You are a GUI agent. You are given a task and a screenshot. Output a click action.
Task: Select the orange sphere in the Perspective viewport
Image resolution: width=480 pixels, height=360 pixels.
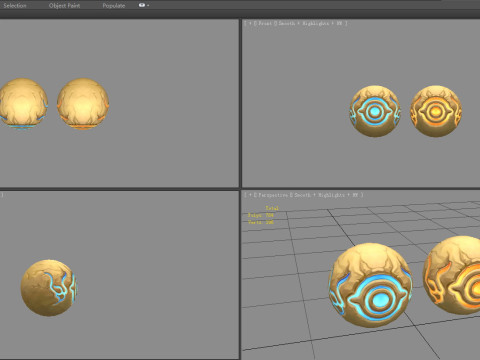(452, 275)
